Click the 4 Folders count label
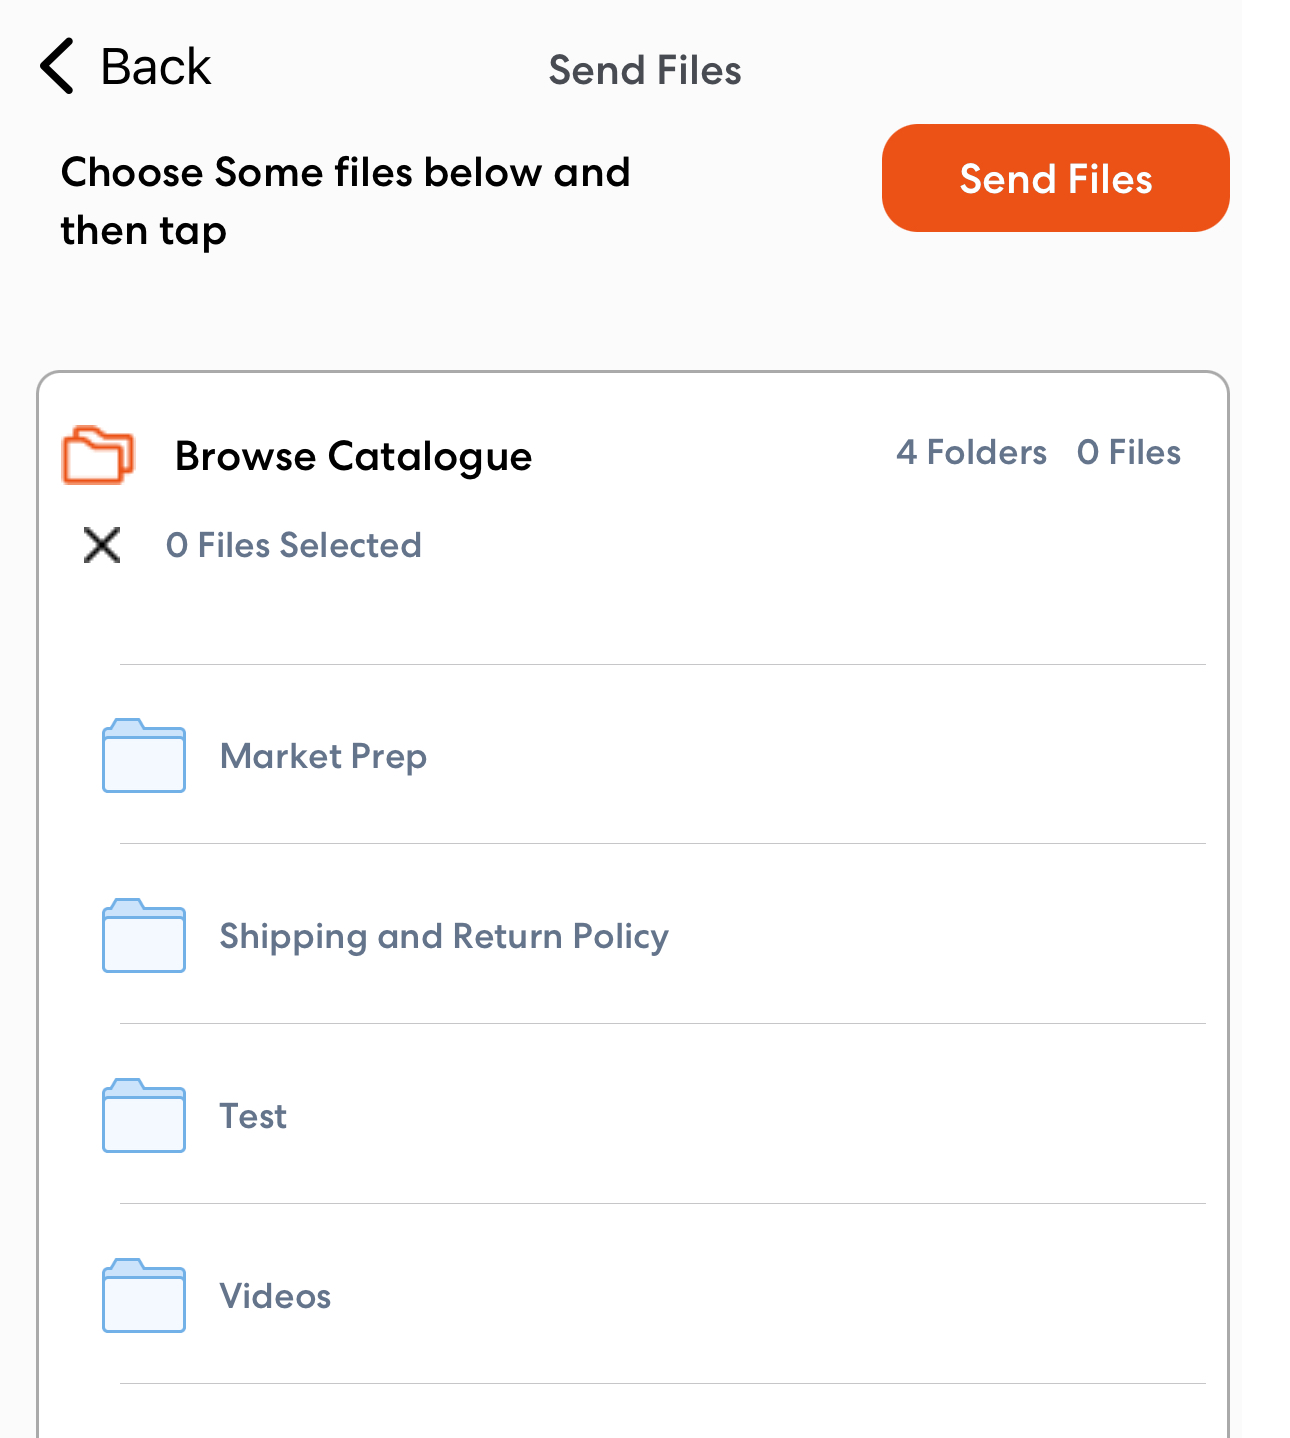This screenshot has width=1290, height=1438. [x=971, y=452]
